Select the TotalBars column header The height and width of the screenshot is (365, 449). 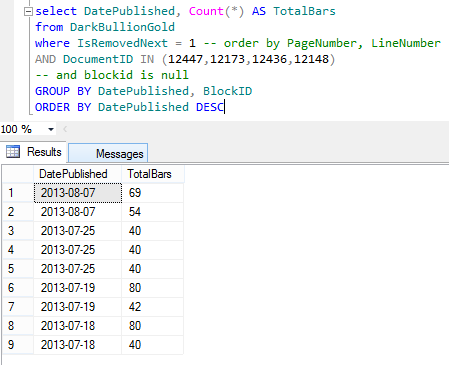pos(153,174)
